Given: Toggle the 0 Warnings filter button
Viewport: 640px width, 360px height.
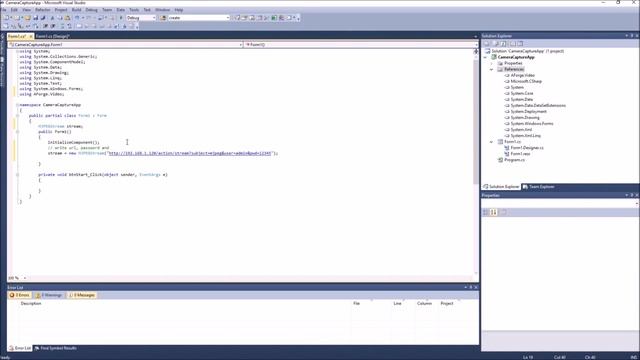Looking at the screenshot, I should 49,295.
